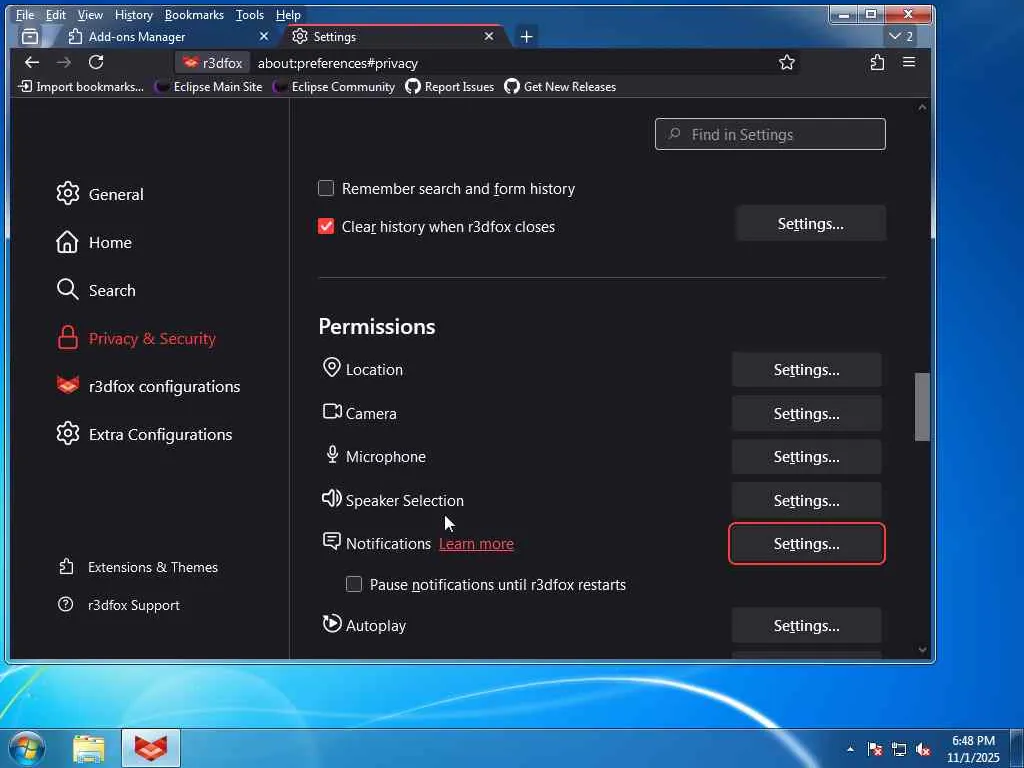Open the Tools menu
Viewport: 1024px width, 768px height.
pyautogui.click(x=249, y=14)
